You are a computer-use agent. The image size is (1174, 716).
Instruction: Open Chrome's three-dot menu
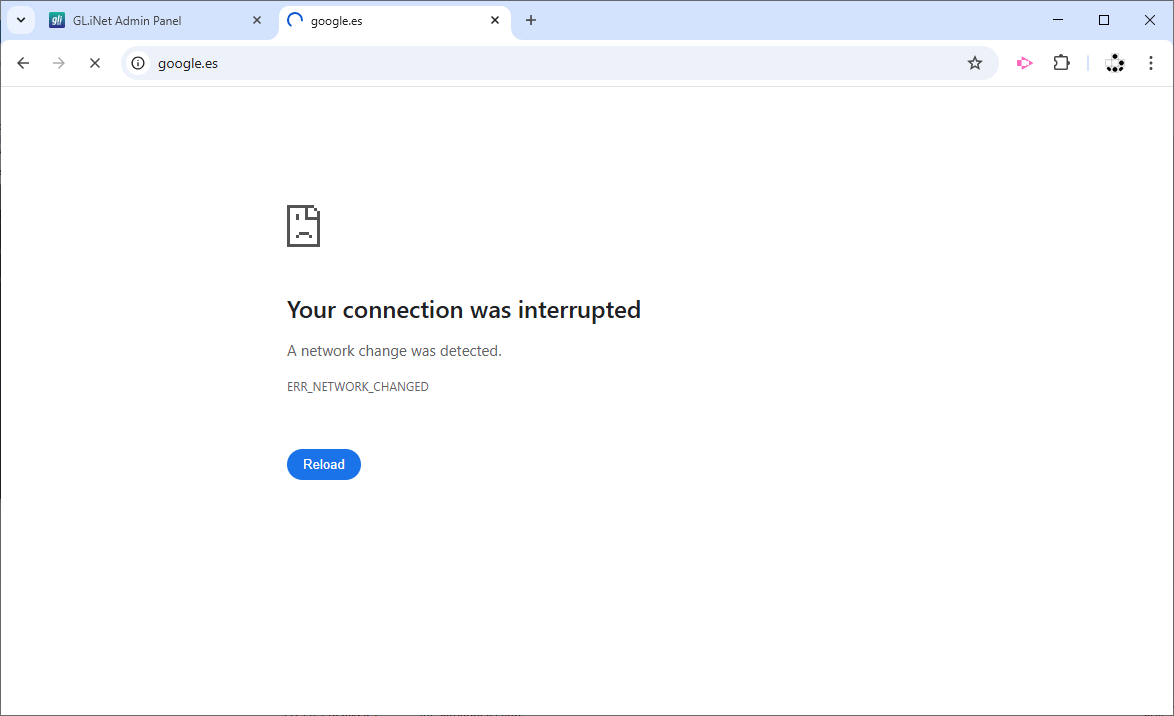tap(1151, 63)
